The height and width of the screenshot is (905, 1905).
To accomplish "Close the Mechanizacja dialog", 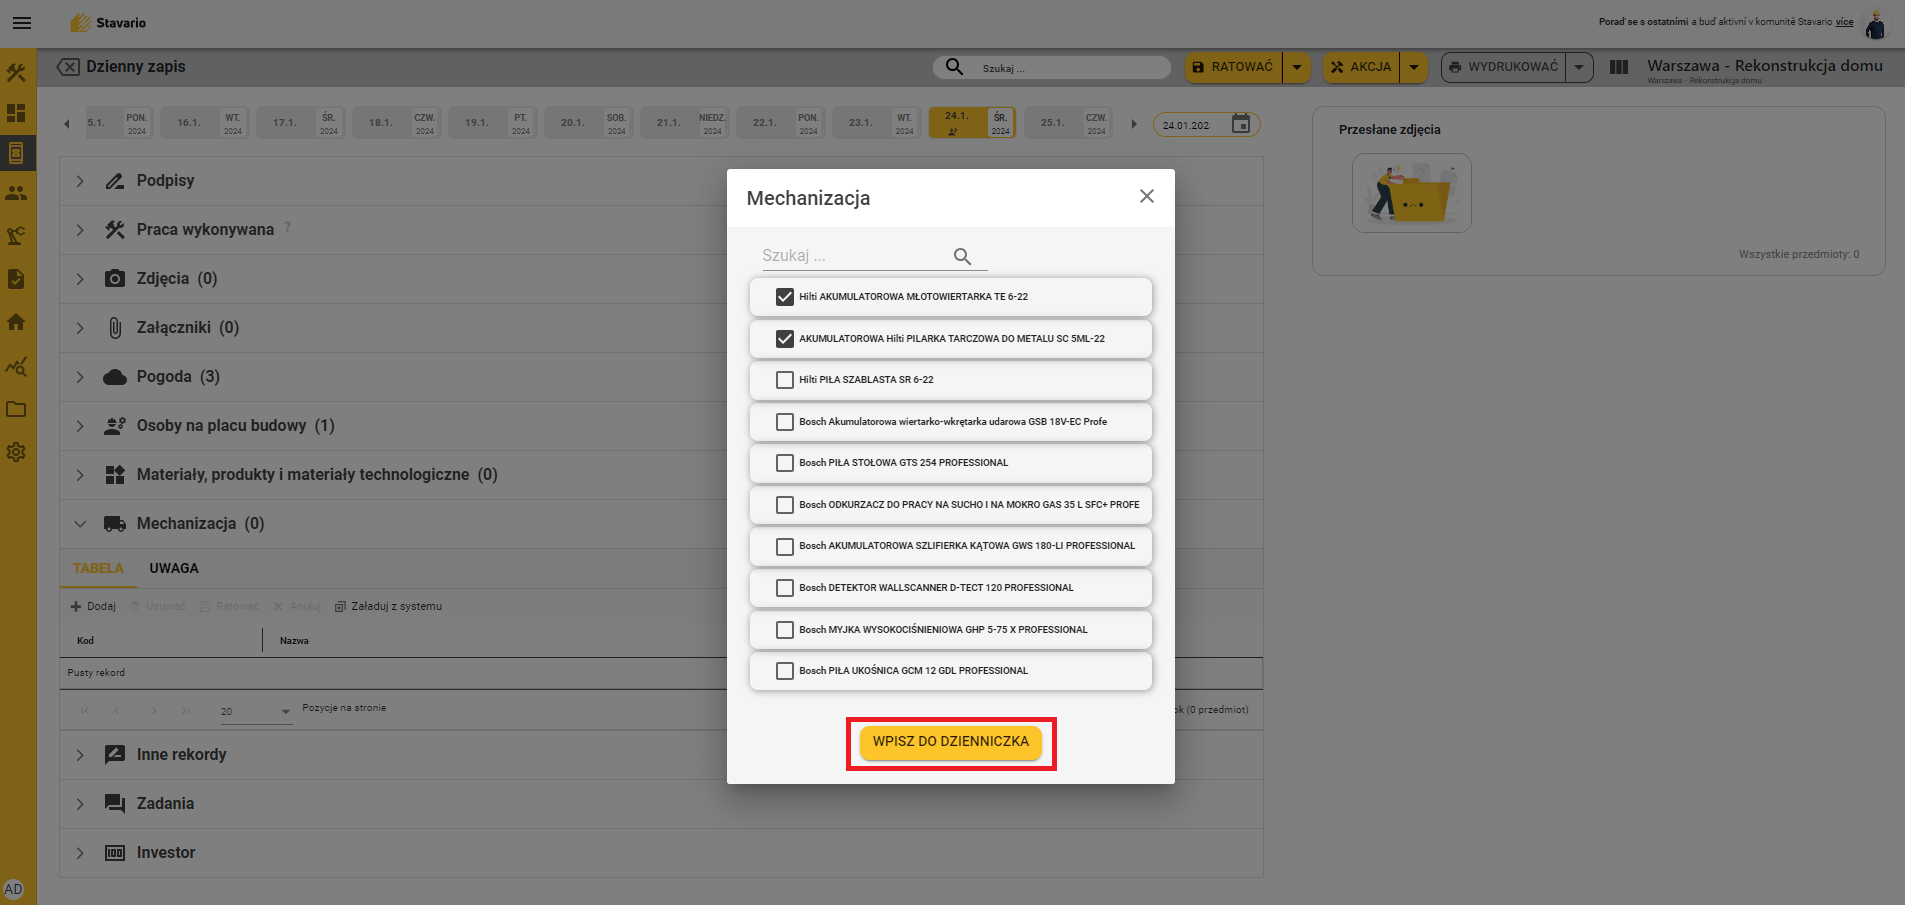I will coord(1147,196).
